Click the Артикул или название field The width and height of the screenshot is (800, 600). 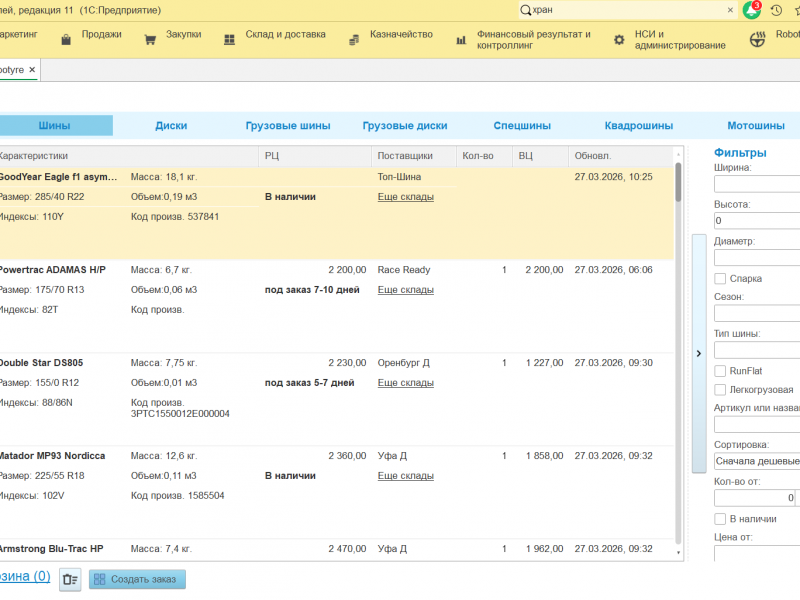coord(757,424)
